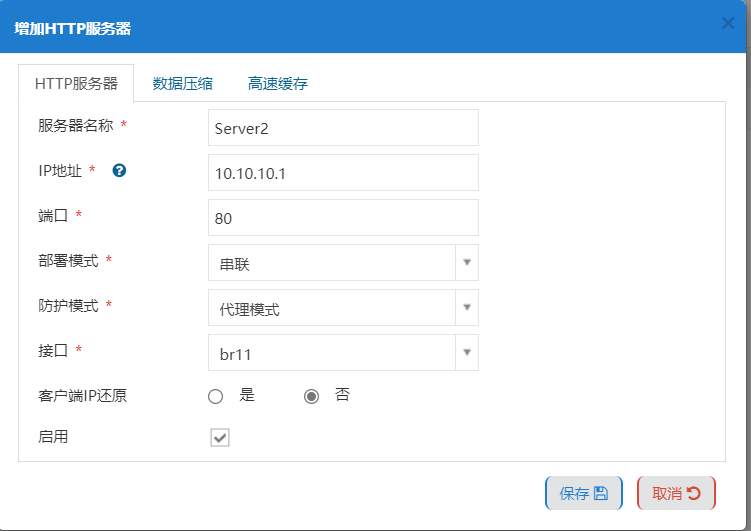Click the 客户端IP还原 label

click(x=82, y=396)
